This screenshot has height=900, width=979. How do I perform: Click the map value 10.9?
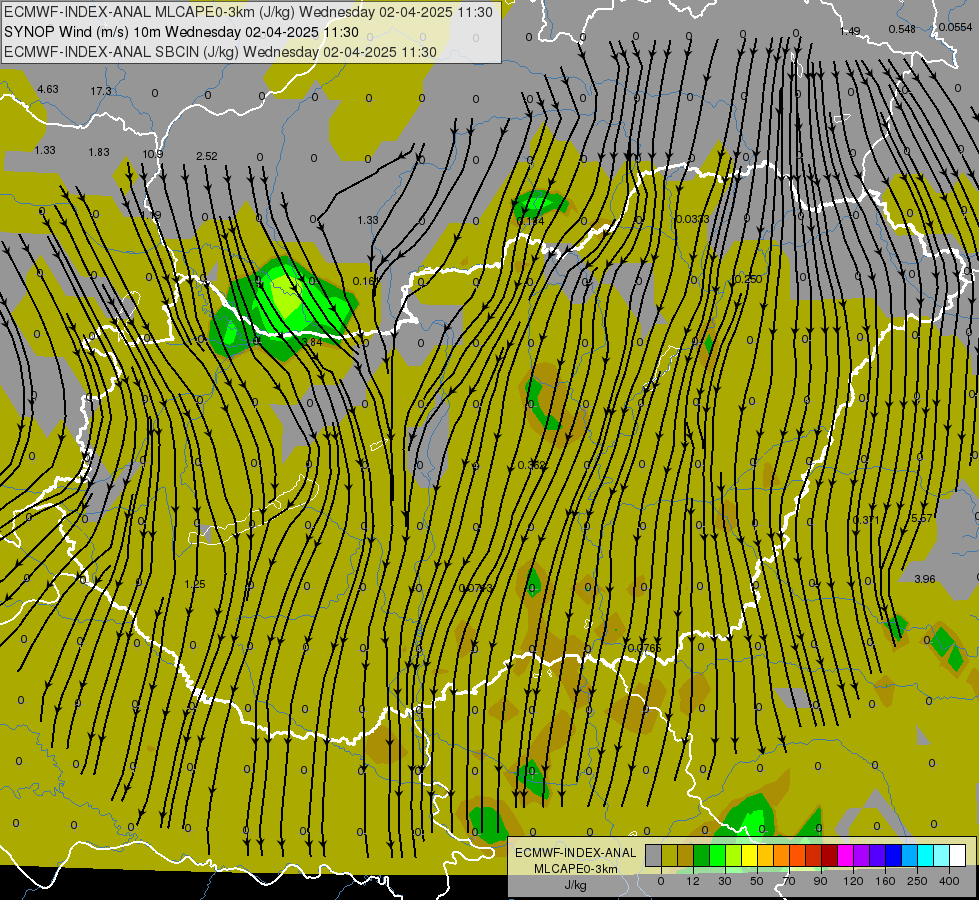coord(152,154)
